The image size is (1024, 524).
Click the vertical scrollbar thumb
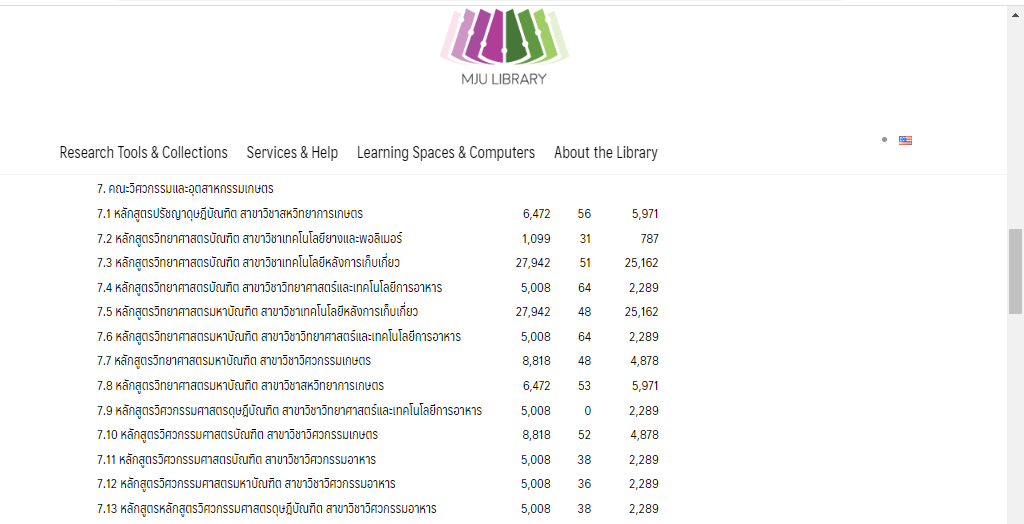(x=1015, y=270)
